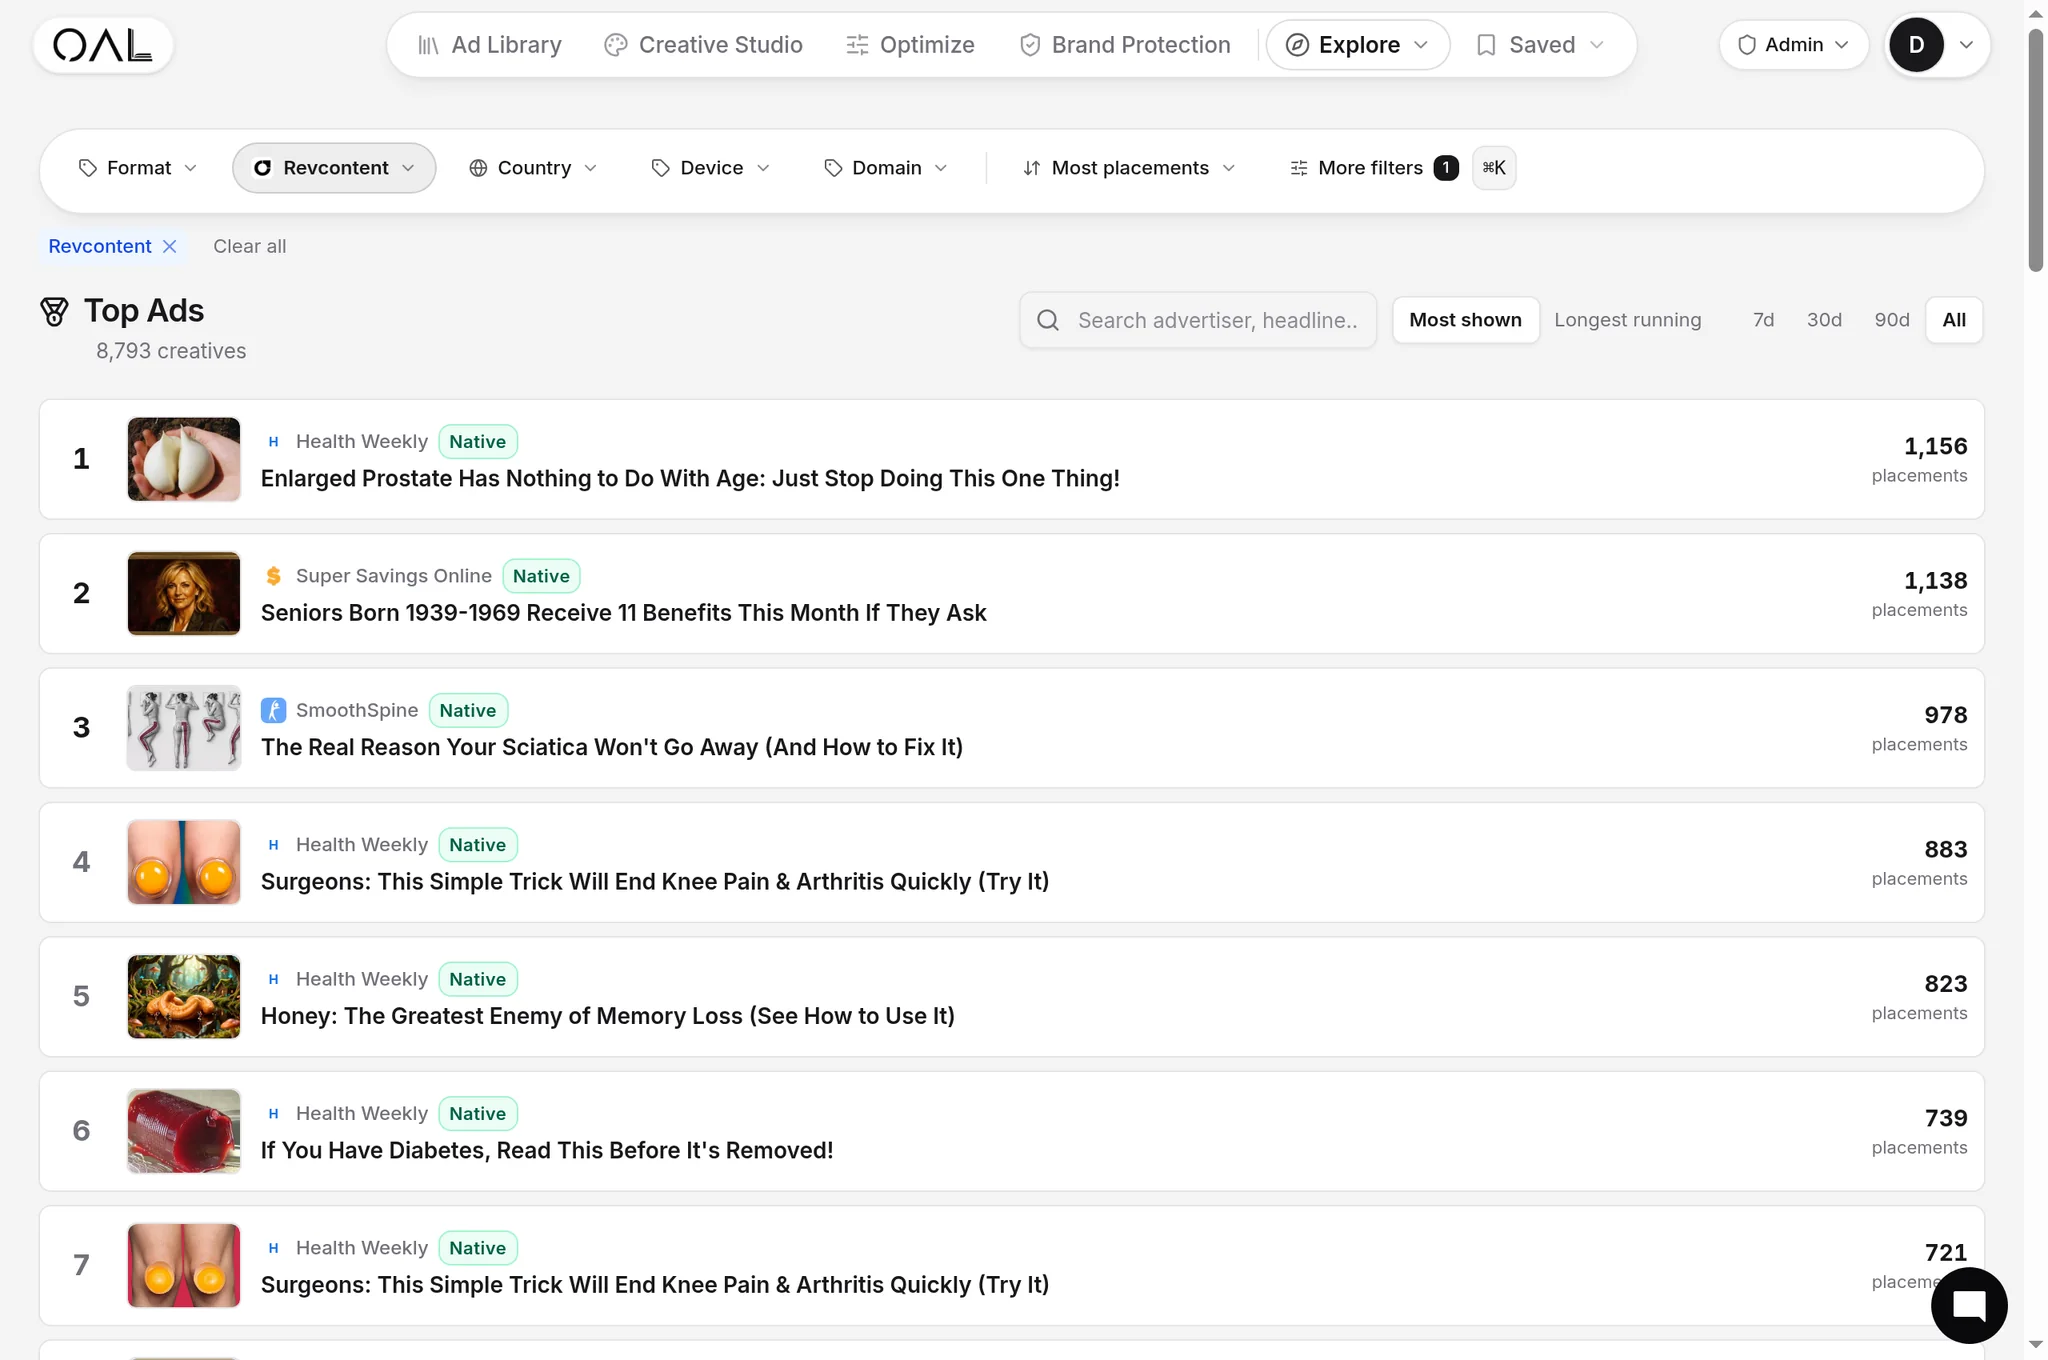This screenshot has height=1360, width=2048.
Task: Open the Country filter
Action: point(533,168)
